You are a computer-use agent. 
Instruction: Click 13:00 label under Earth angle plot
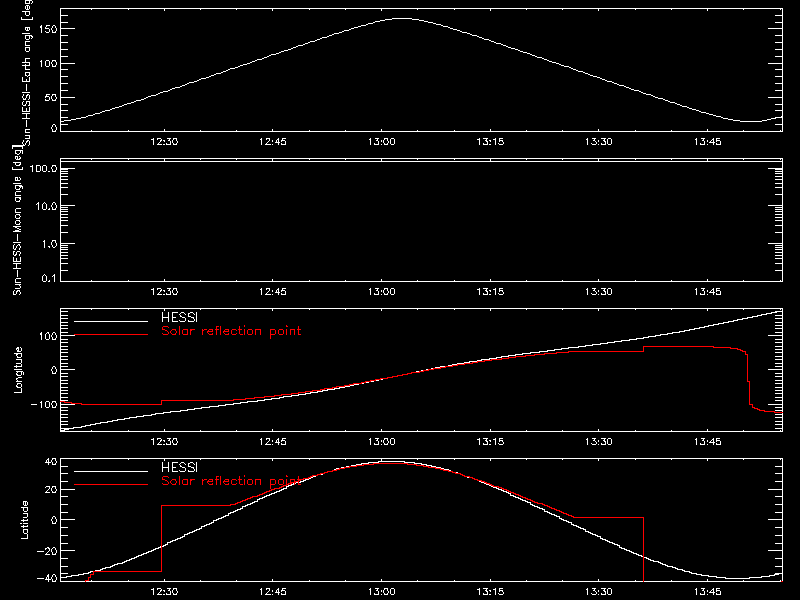coord(382,142)
